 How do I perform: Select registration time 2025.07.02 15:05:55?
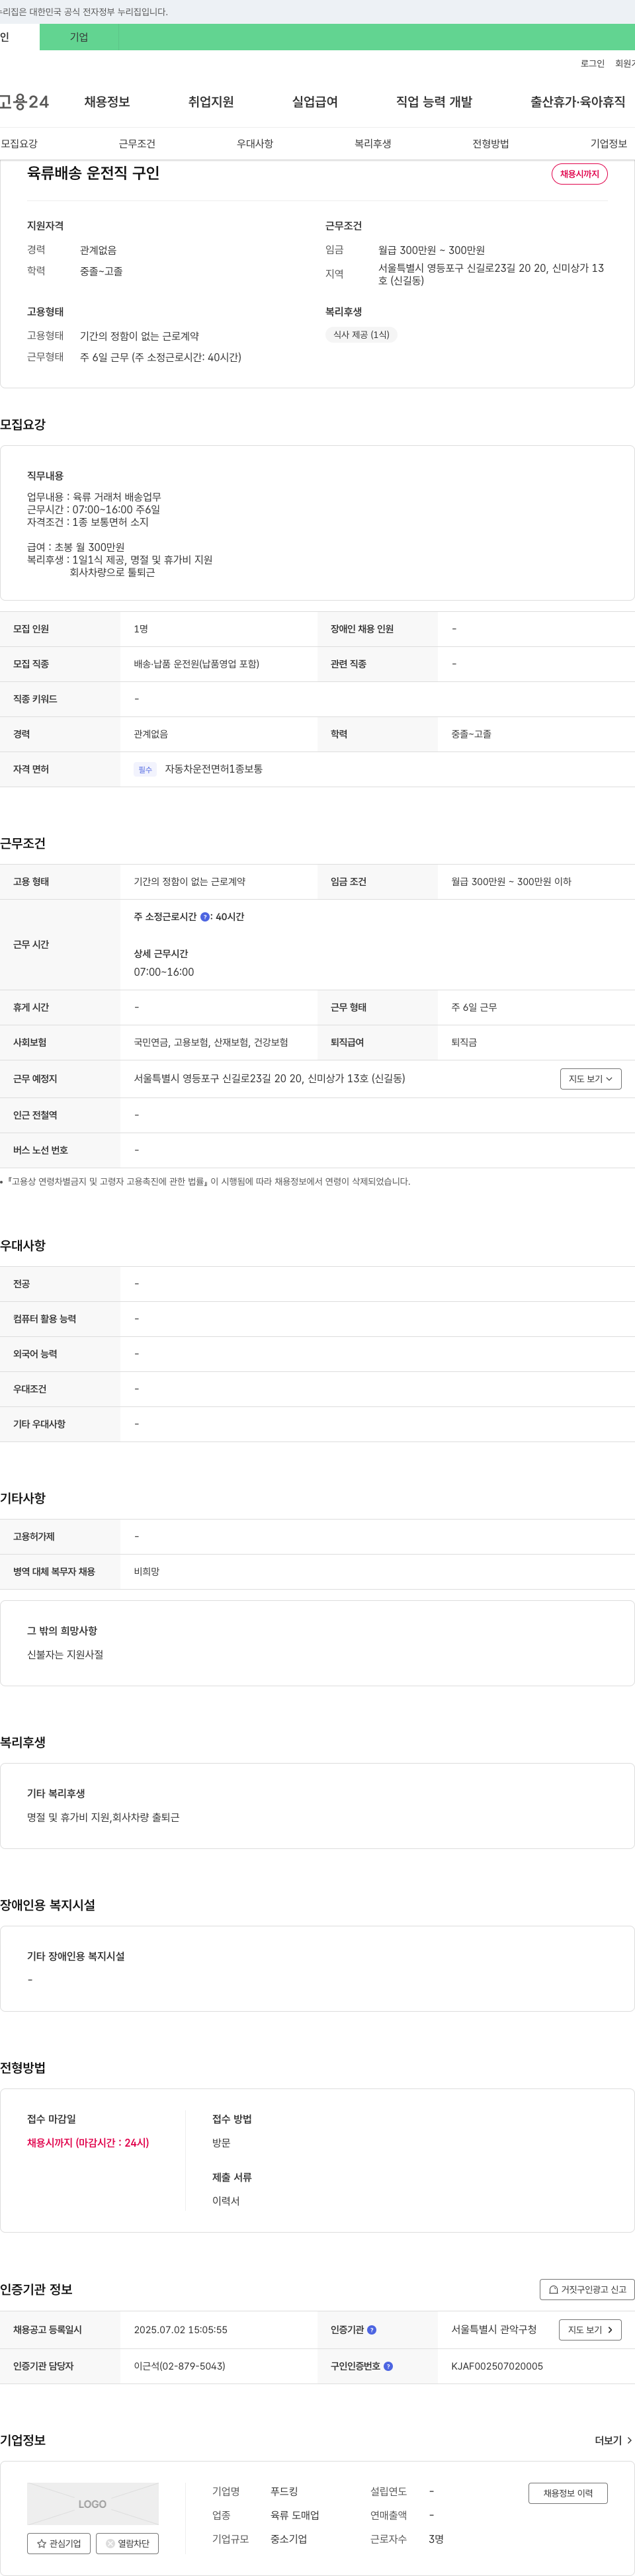tap(181, 2330)
